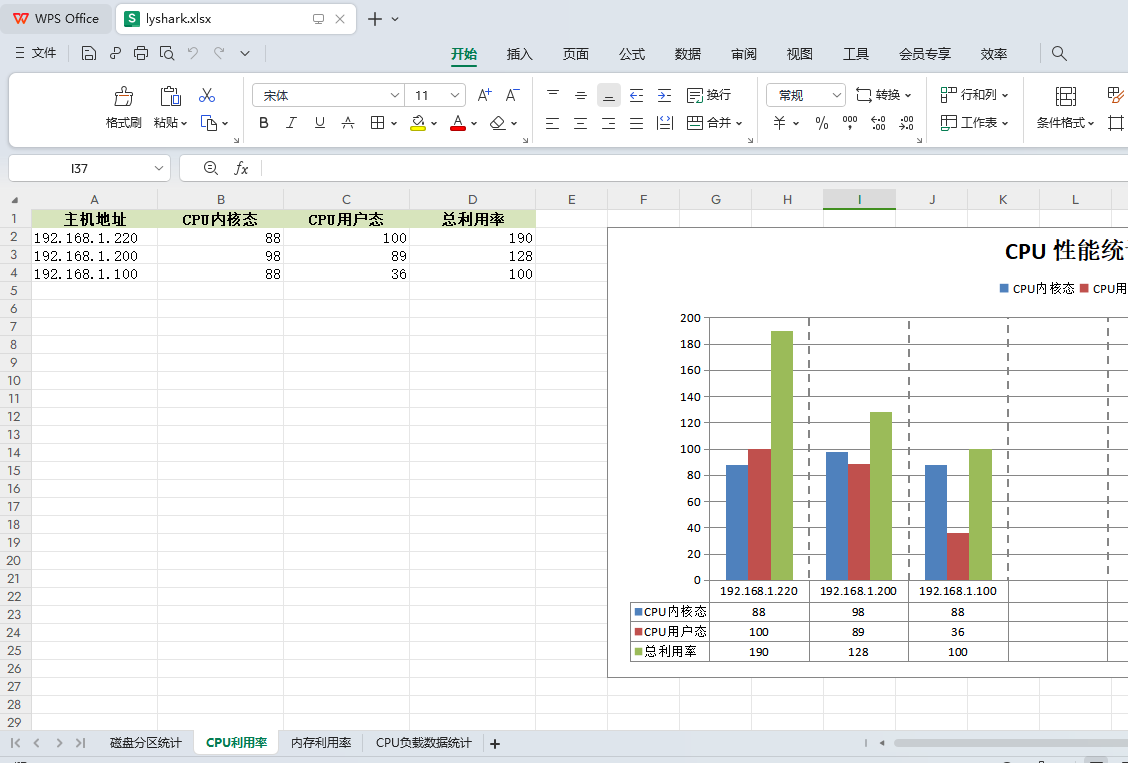Open the File (文件) menu
Screen dimensions: 1128x763
coord(35,53)
